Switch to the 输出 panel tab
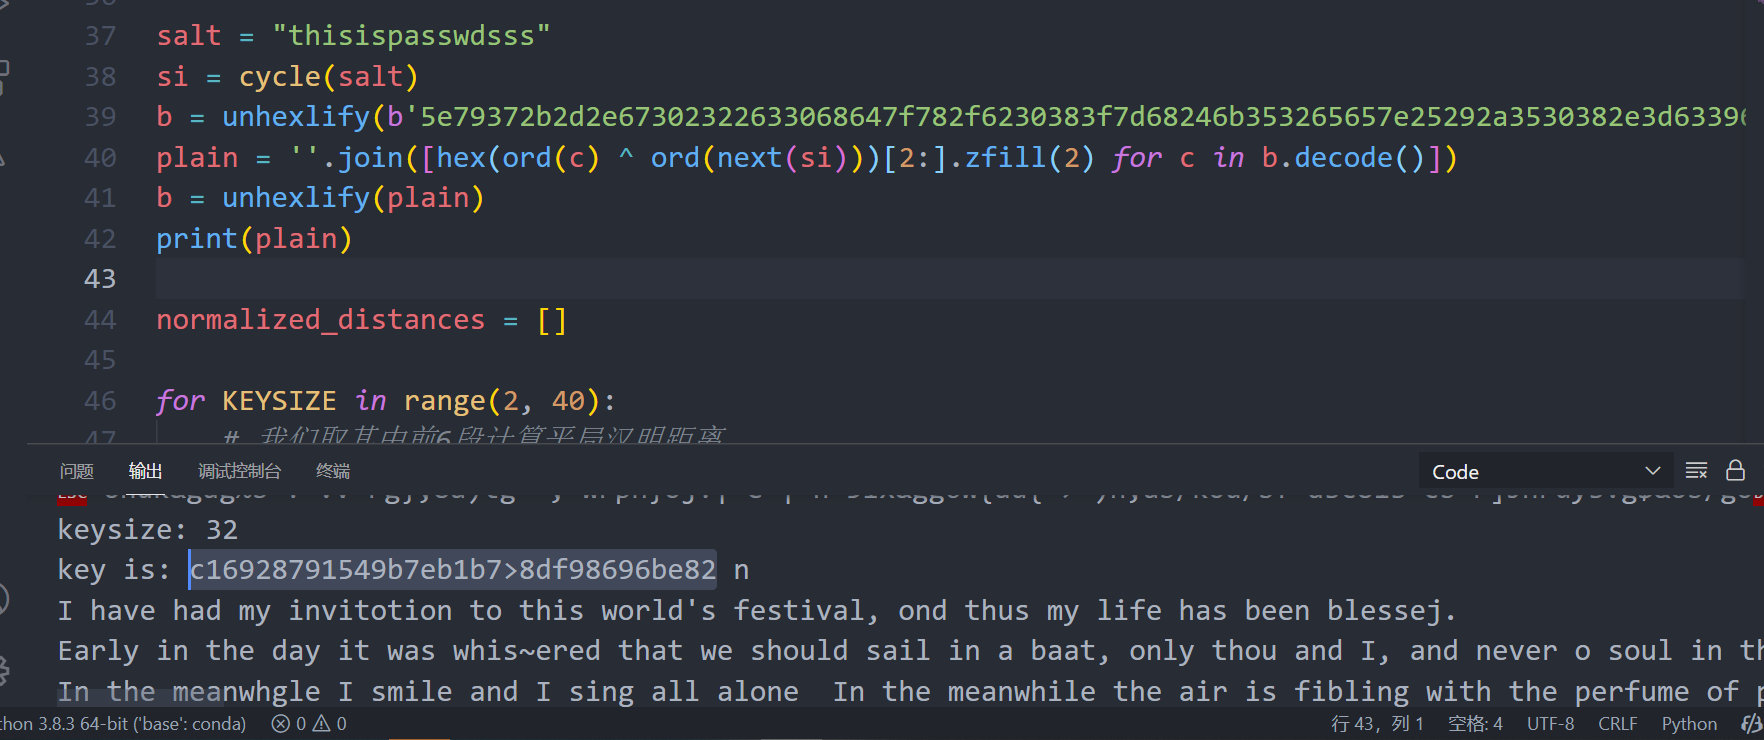 click(x=145, y=471)
